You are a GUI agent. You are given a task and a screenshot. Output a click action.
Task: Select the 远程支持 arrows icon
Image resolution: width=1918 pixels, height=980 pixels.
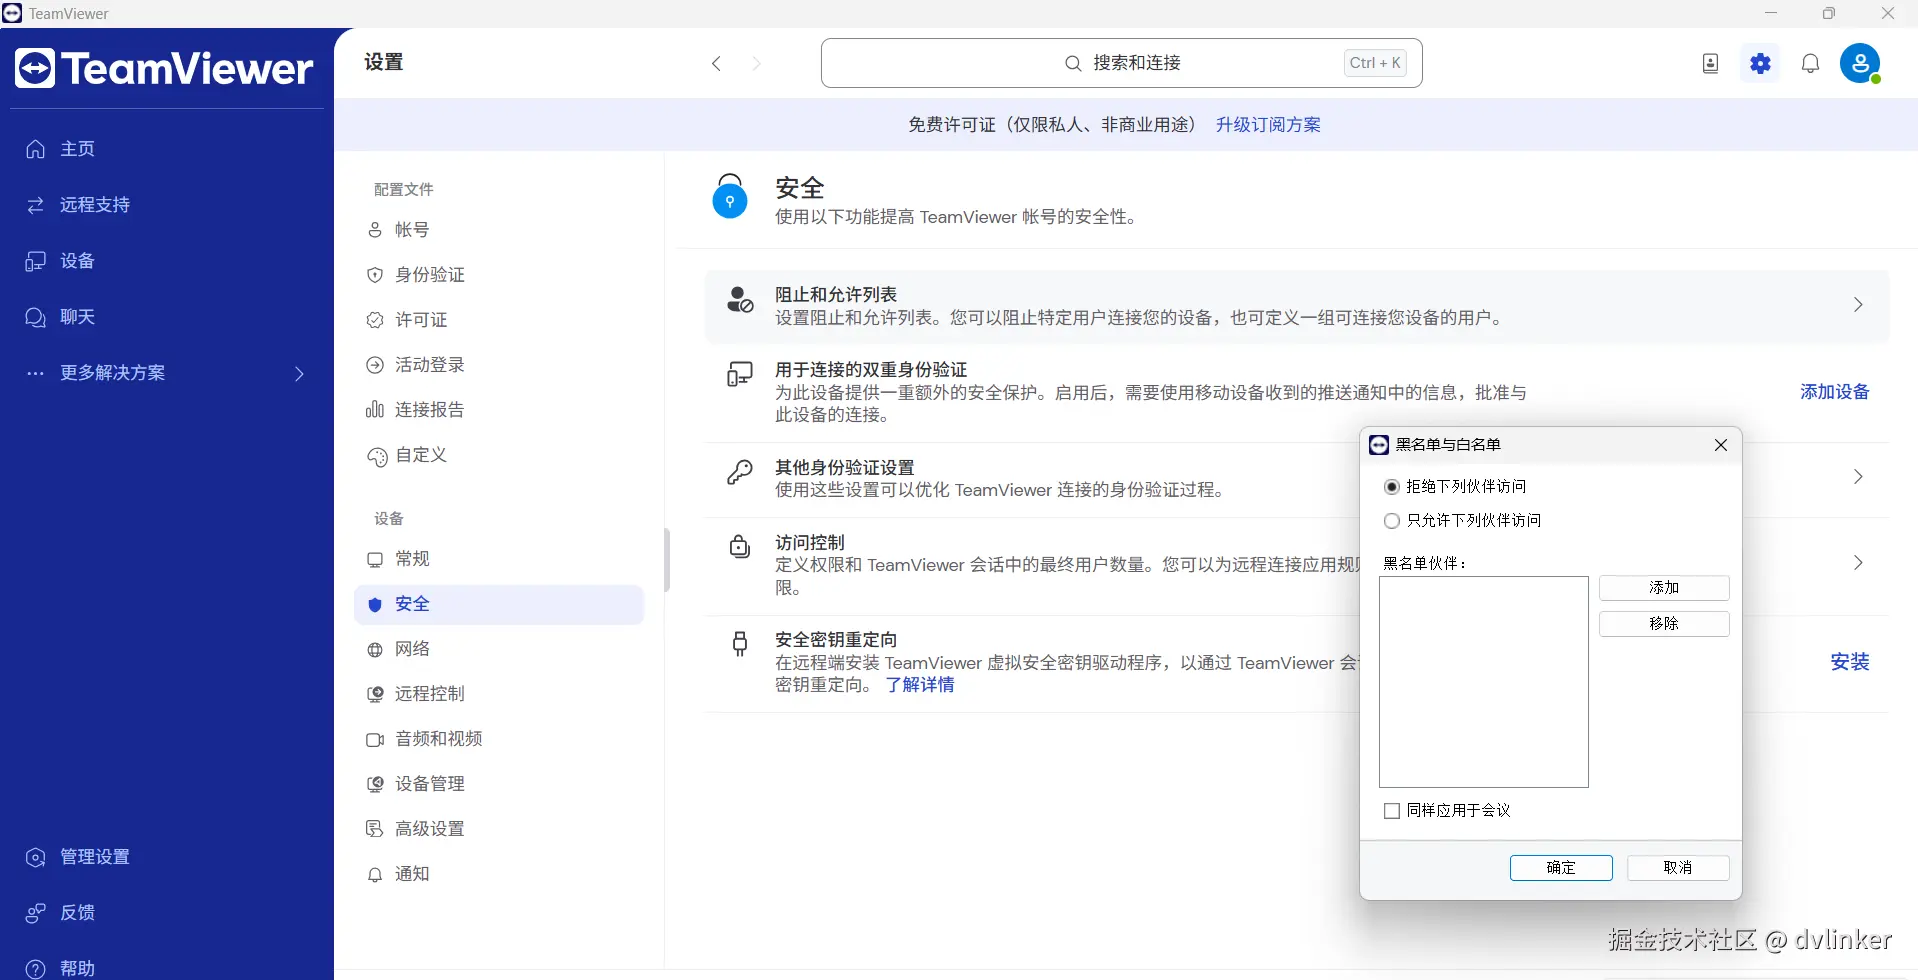coord(36,205)
